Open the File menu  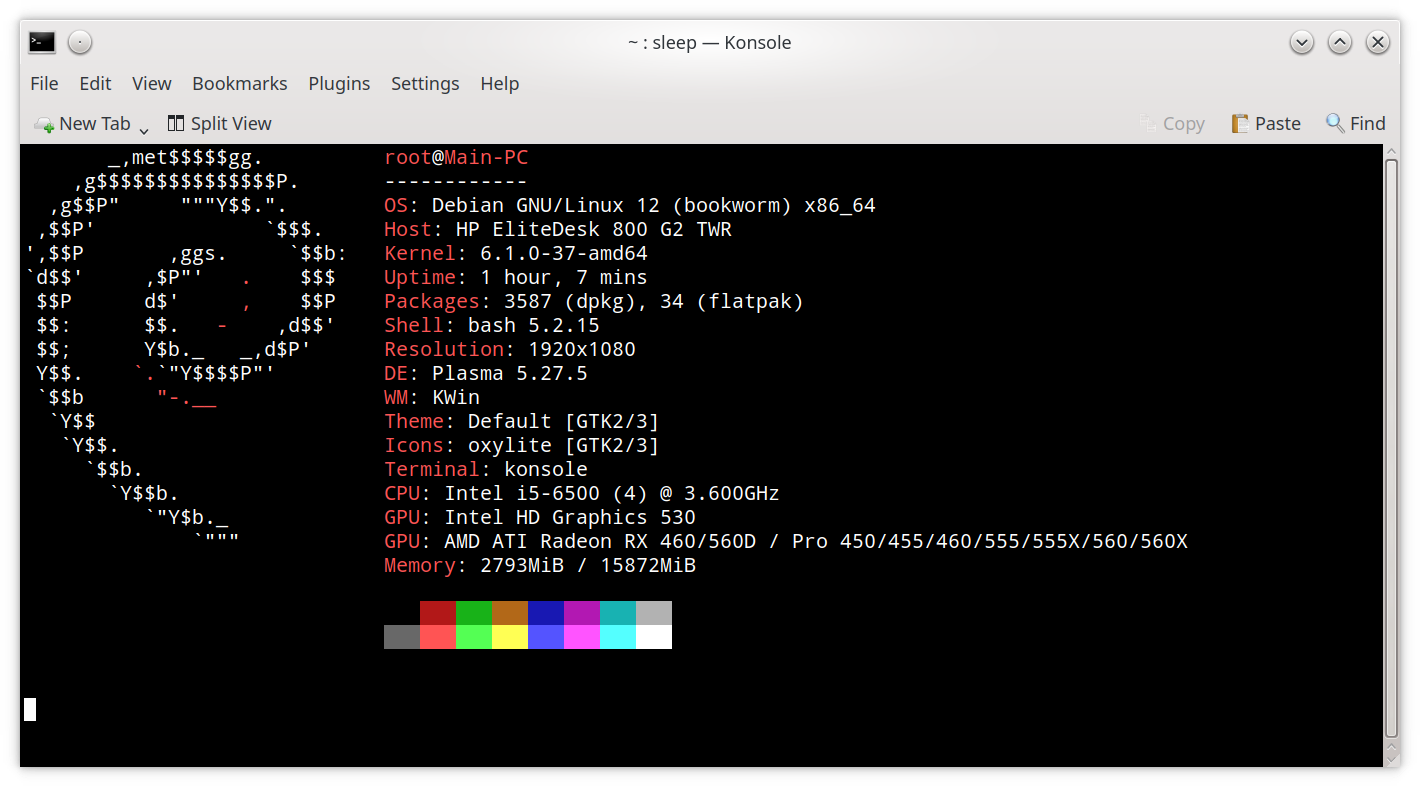point(44,83)
